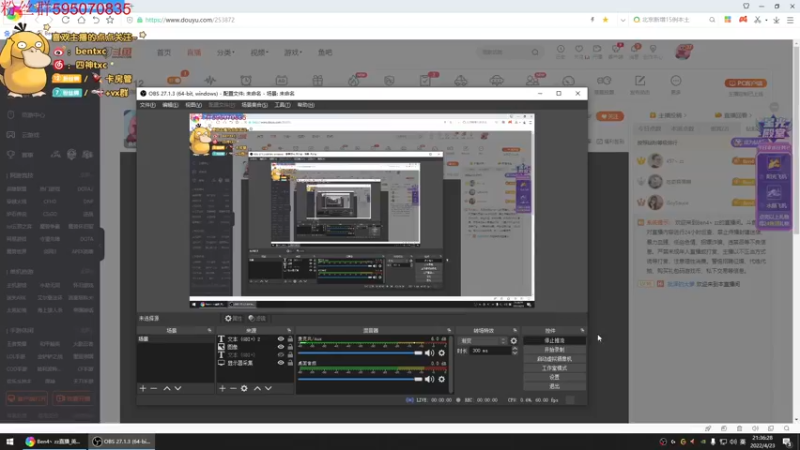The height and width of the screenshot is (450, 800).
Task: Mute the 桌面音频 speaker icon
Action: click(430, 379)
